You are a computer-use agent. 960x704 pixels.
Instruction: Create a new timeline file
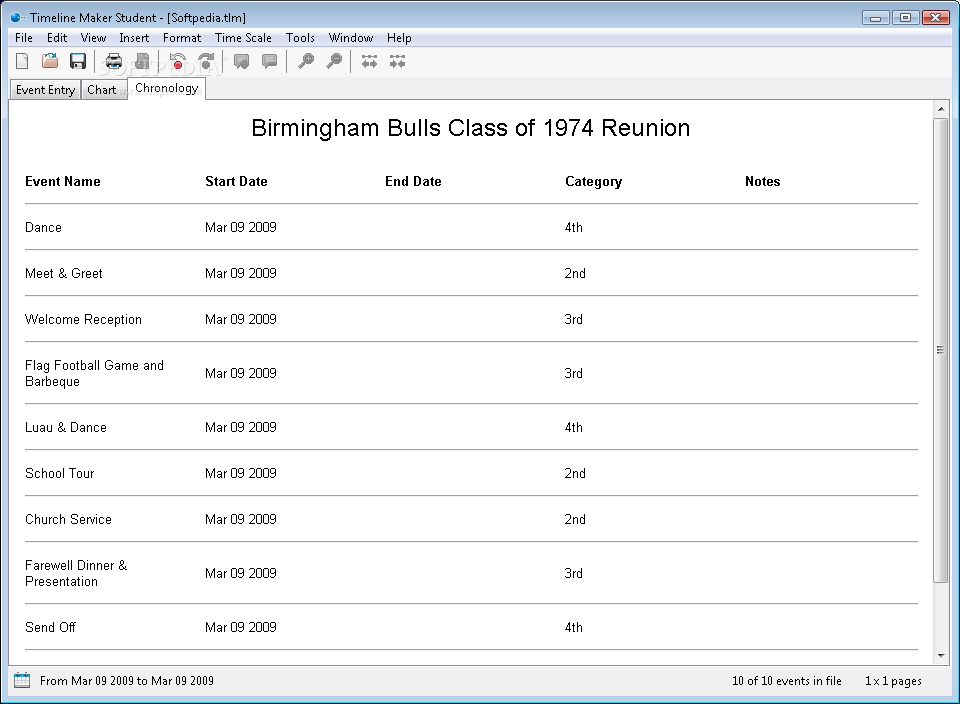[23, 61]
